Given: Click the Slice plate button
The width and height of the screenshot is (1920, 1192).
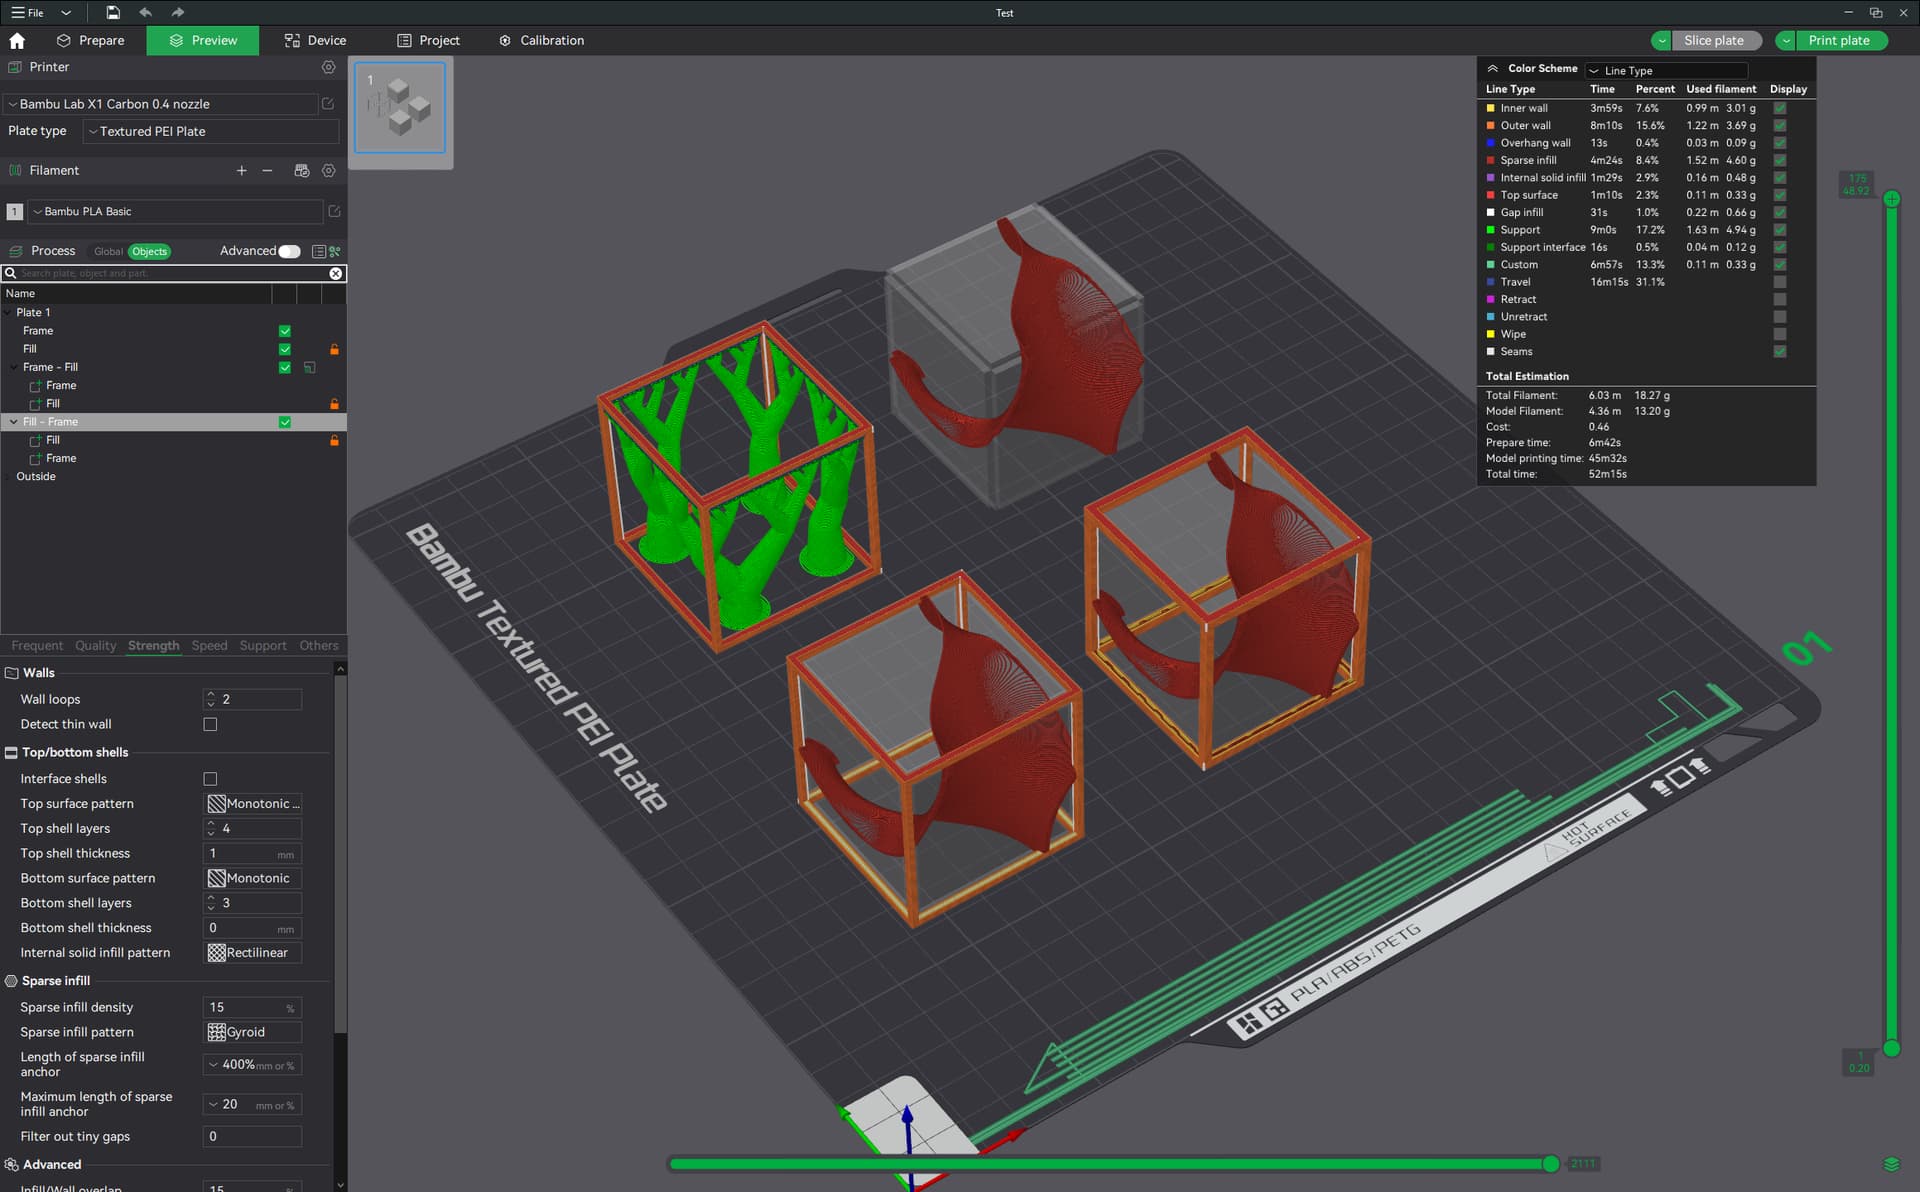Looking at the screenshot, I should click(1713, 41).
